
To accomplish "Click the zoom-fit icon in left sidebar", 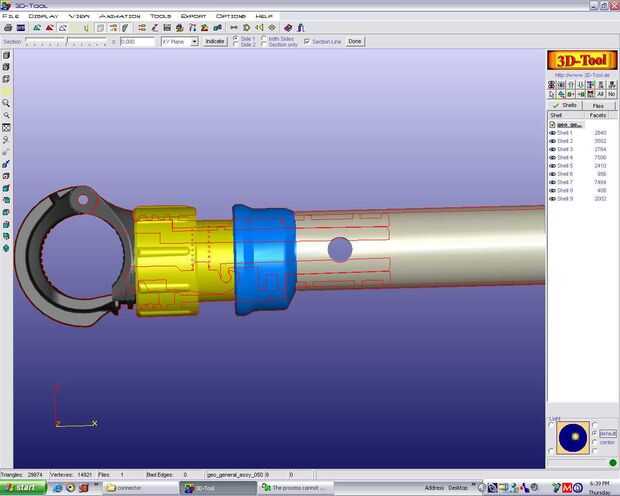I will (6, 127).
